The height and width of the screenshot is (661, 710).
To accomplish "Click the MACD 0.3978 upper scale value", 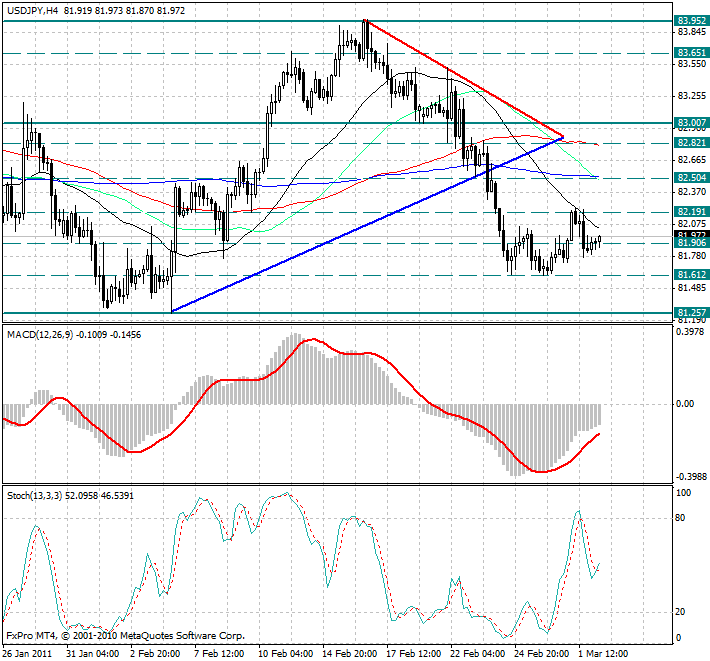I will 690,332.
